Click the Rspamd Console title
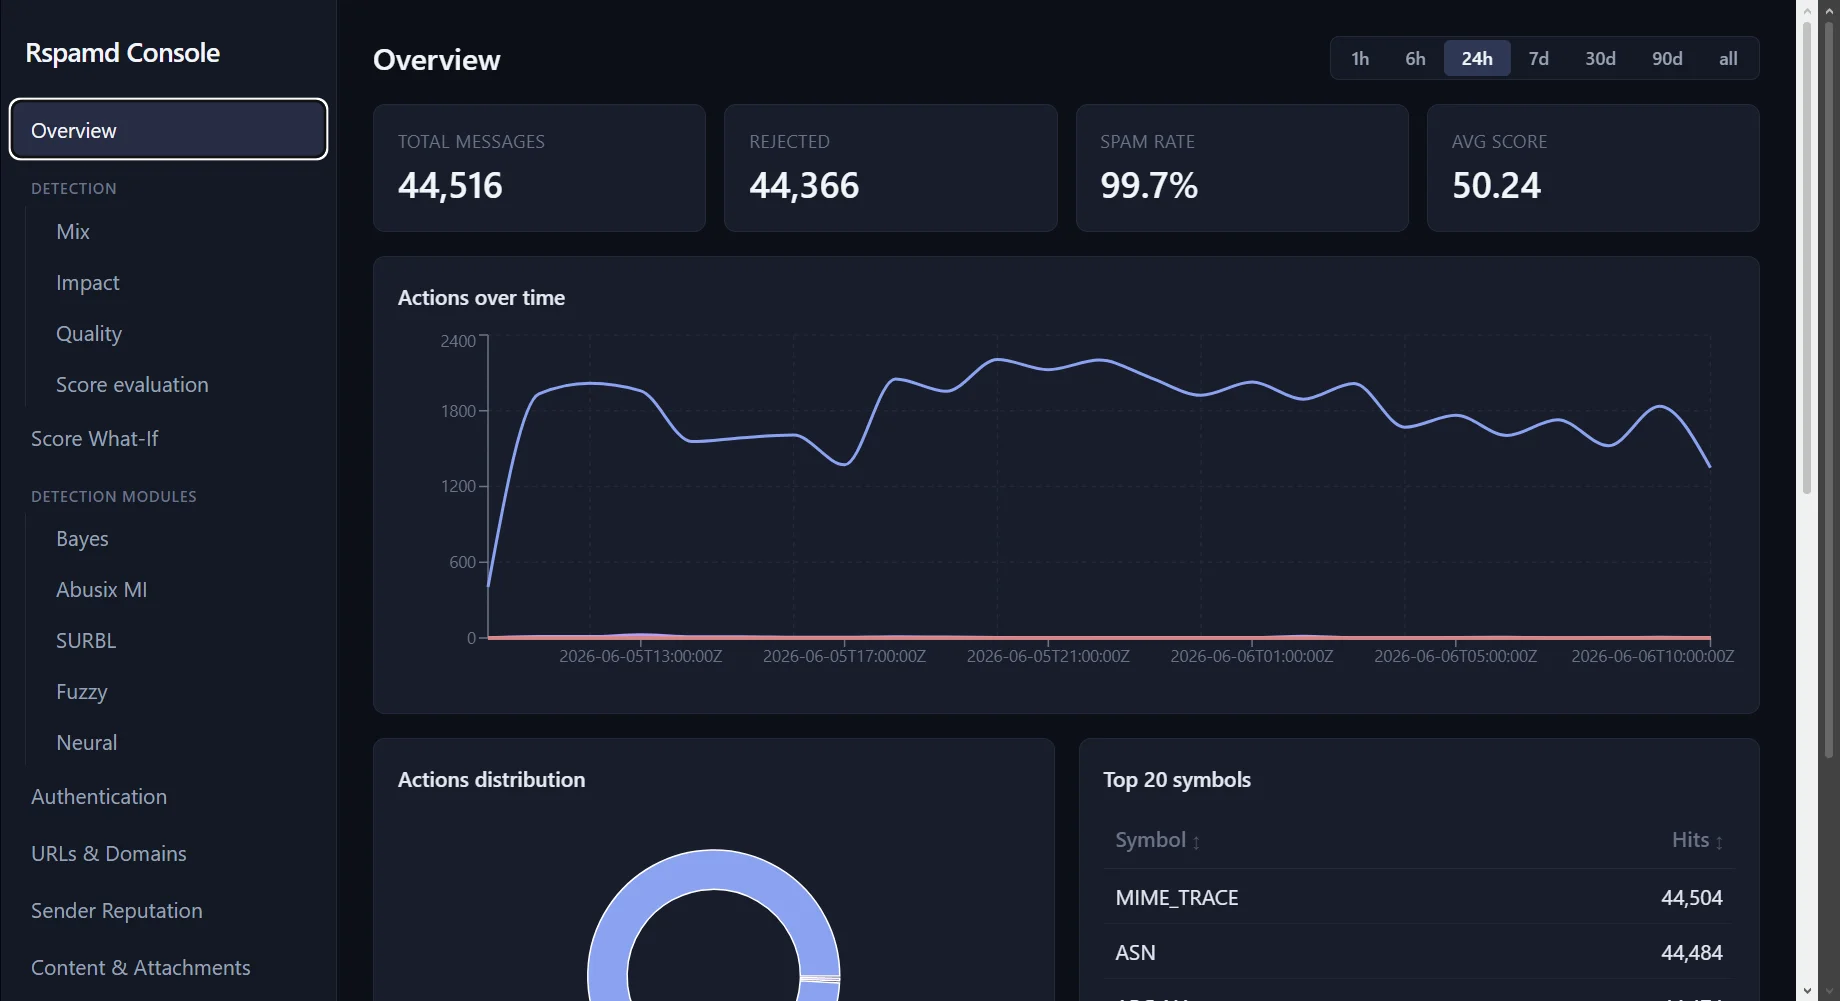 click(x=122, y=52)
